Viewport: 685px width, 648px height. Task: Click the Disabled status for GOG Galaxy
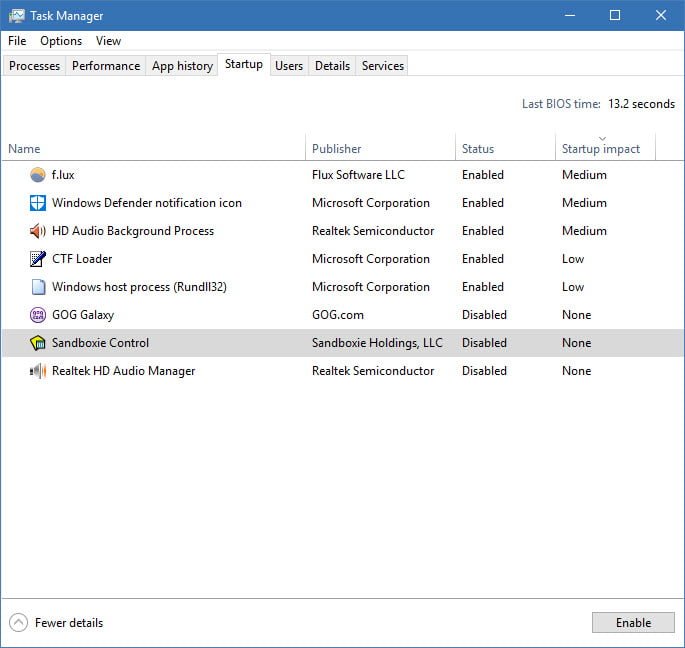click(484, 315)
